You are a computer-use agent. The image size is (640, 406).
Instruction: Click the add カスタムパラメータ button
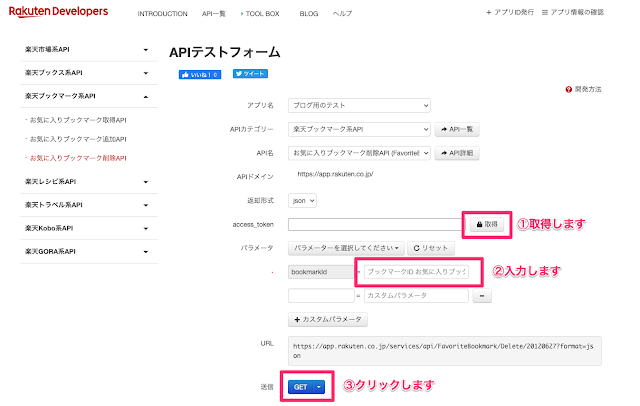coord(328,319)
